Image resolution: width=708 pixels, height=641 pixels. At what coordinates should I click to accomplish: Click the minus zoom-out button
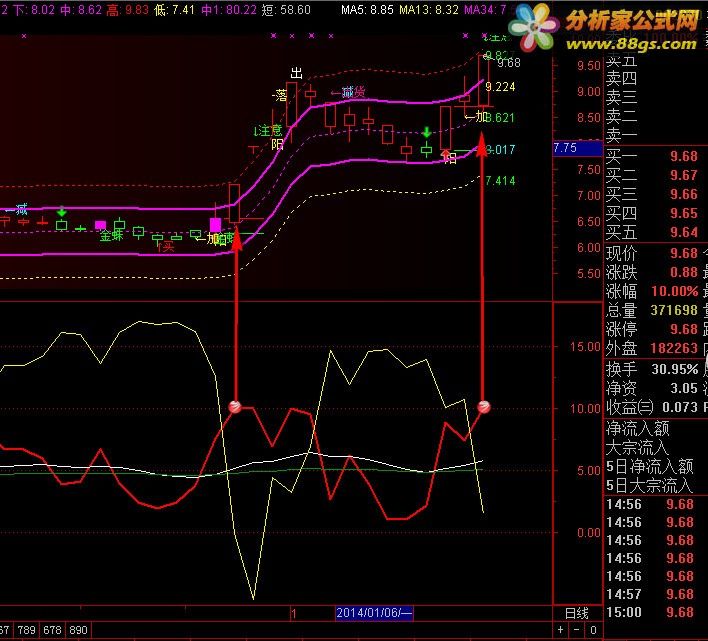[577, 630]
